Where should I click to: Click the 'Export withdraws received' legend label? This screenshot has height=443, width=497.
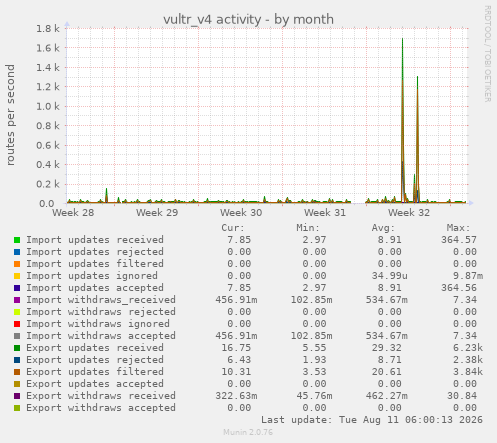click(x=101, y=396)
